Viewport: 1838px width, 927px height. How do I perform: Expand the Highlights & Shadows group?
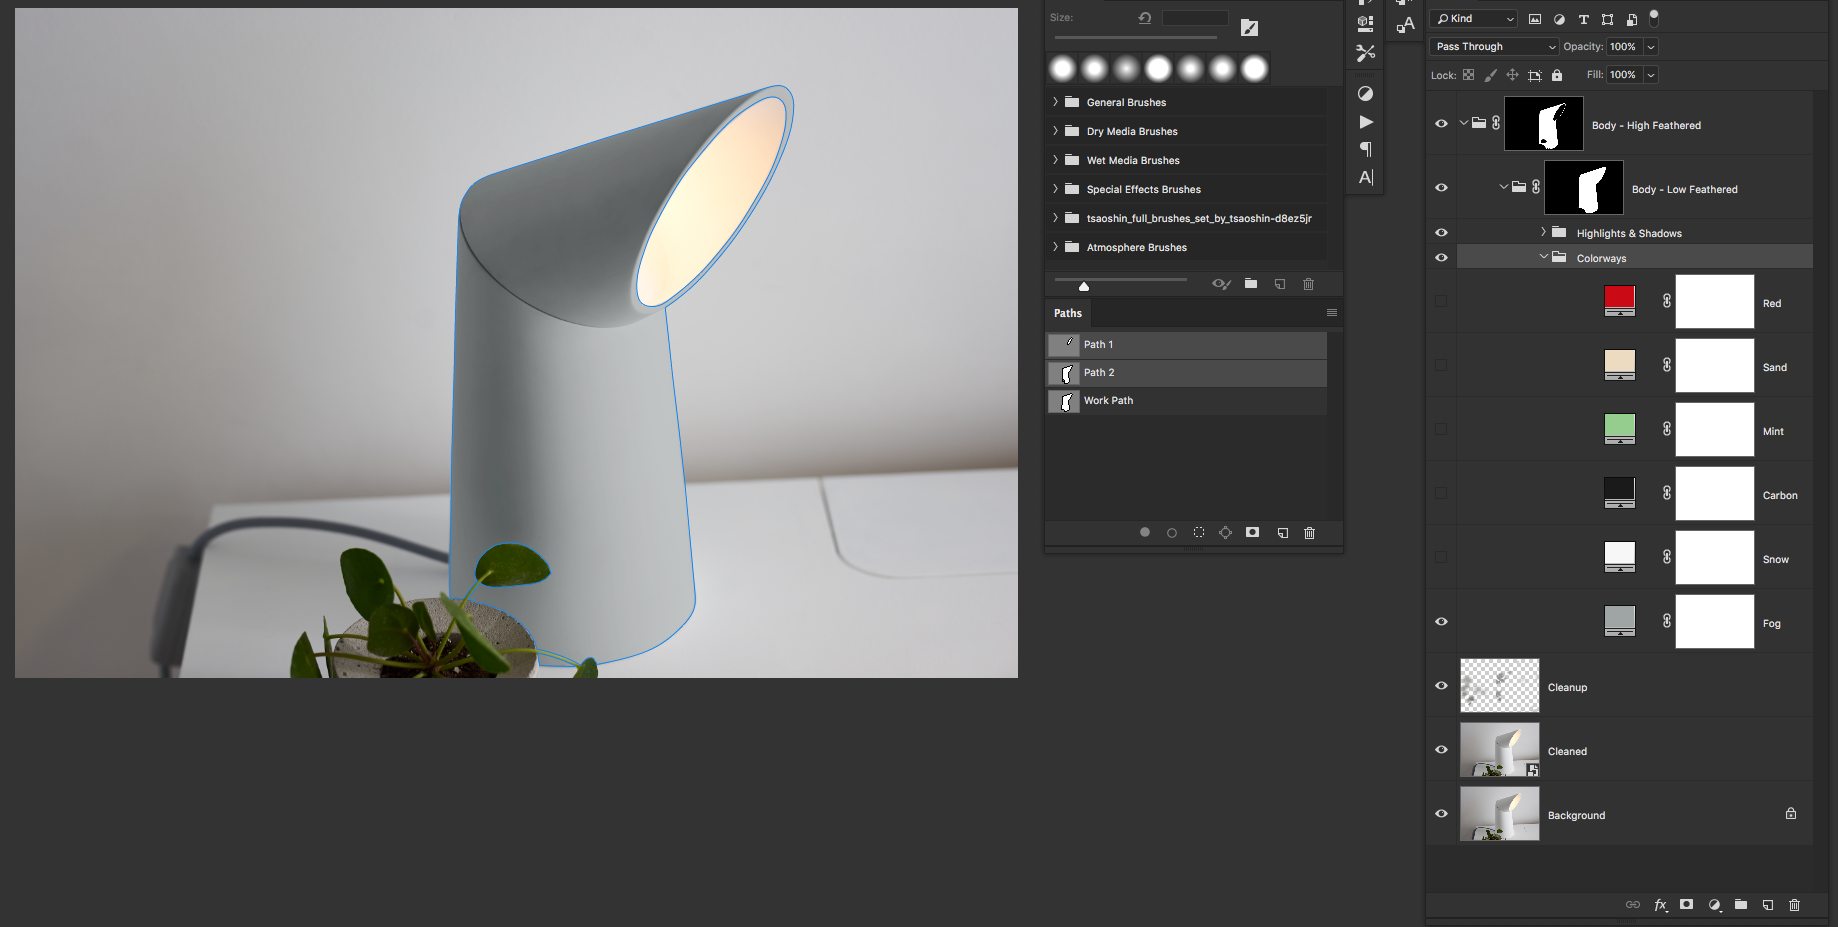(x=1543, y=232)
